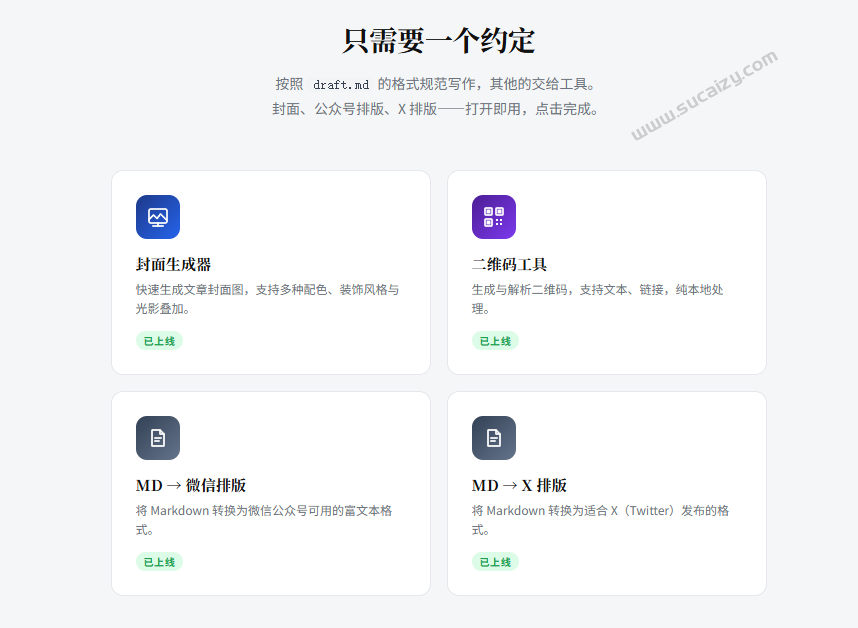This screenshot has width=858, height=628.
Task: Open the MD → X 排版 title
Action: pos(519,486)
